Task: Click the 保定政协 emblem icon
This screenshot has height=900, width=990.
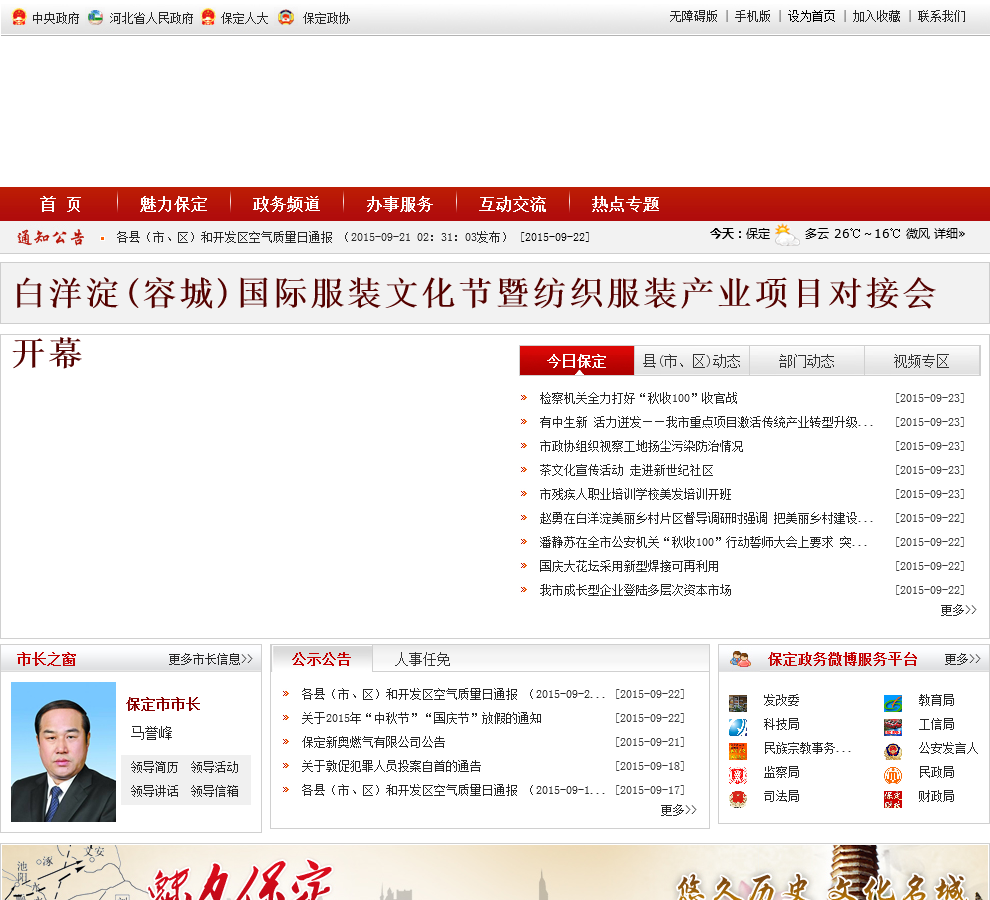Action: 286,17
